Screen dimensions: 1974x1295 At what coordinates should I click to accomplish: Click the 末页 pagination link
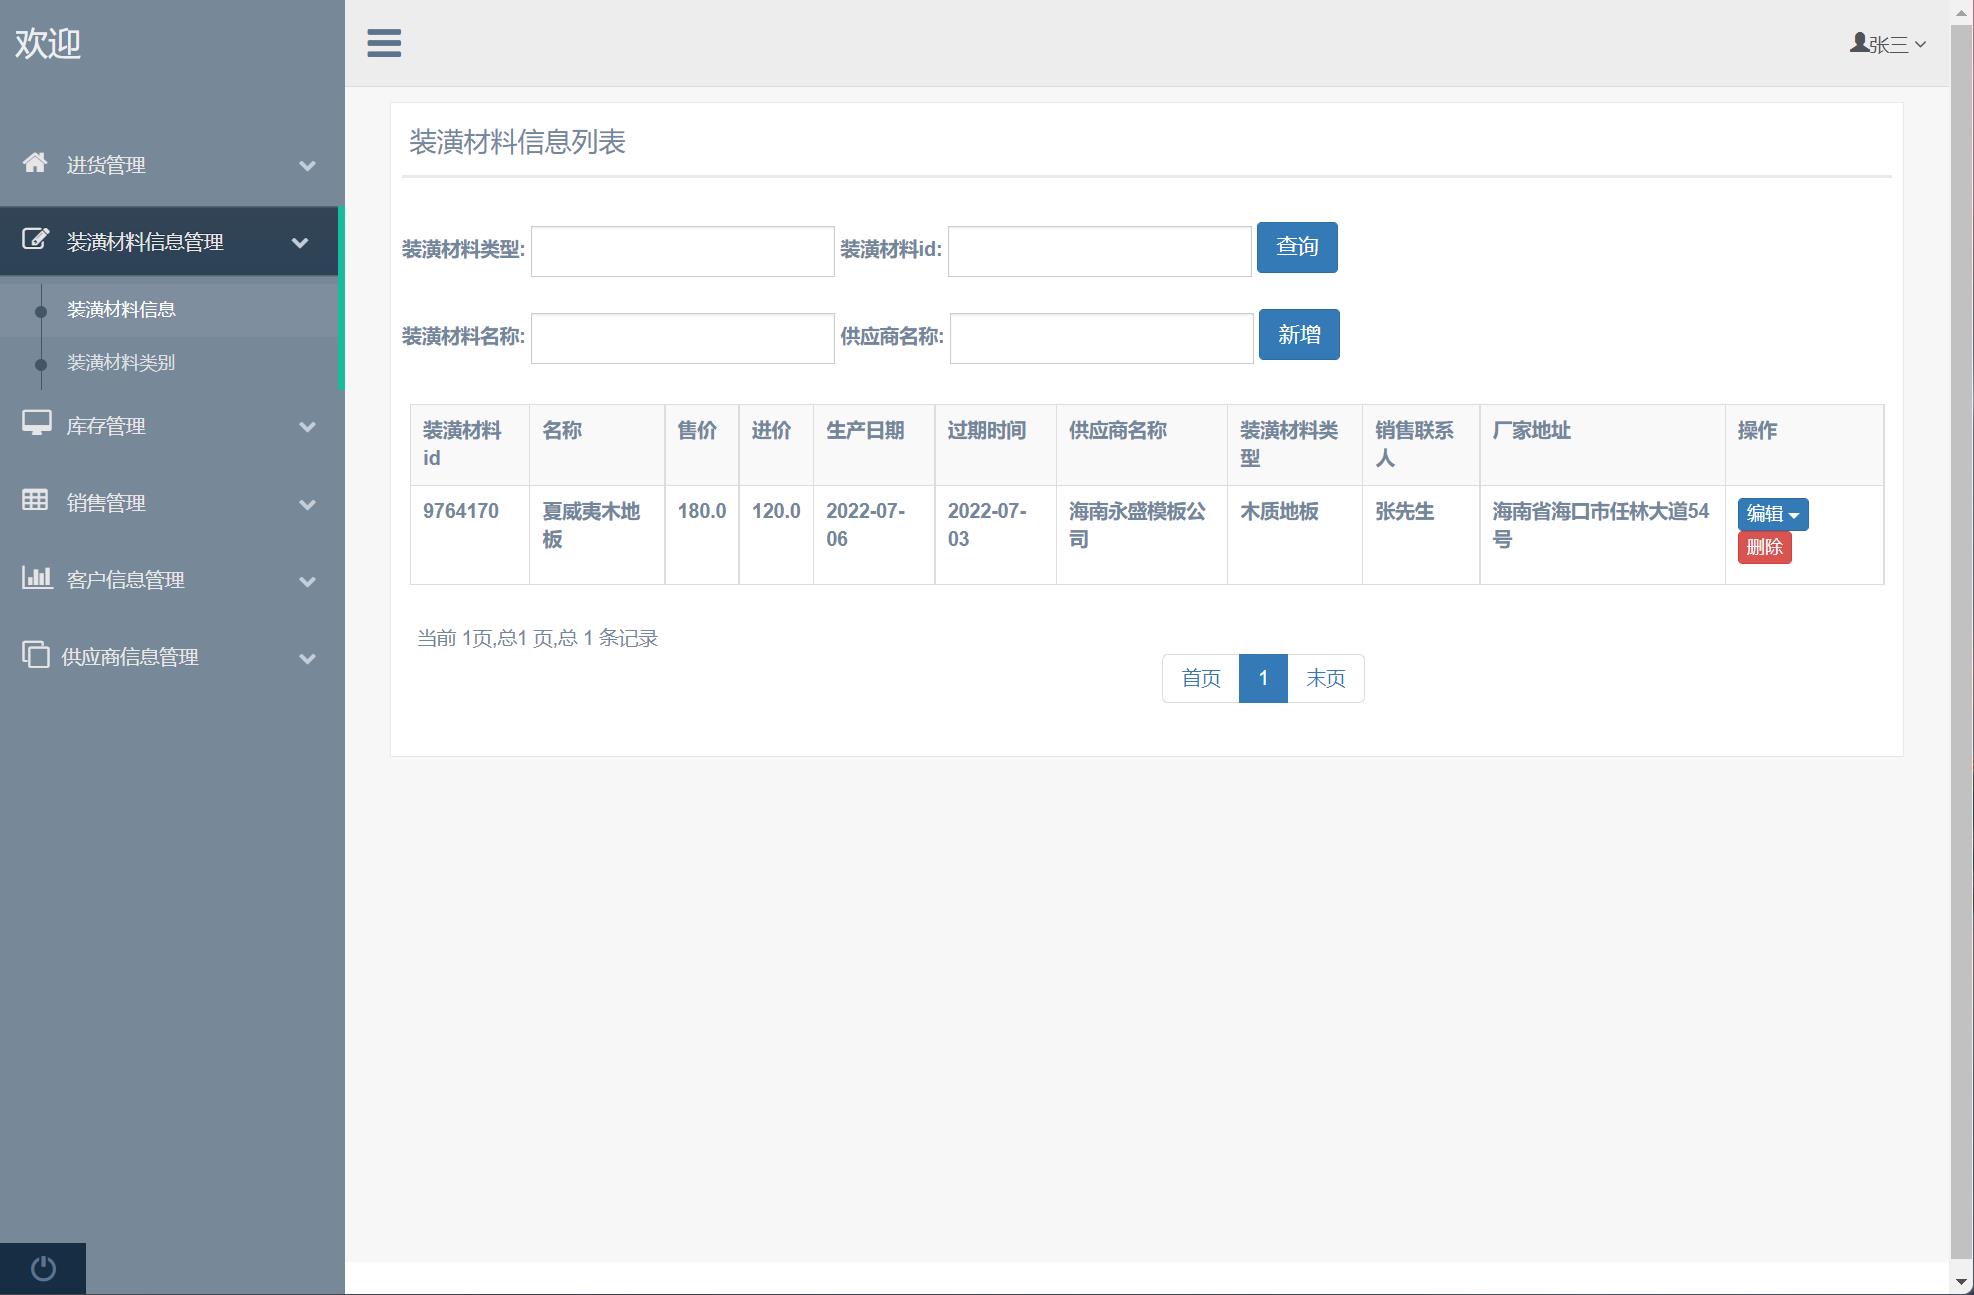click(x=1325, y=678)
